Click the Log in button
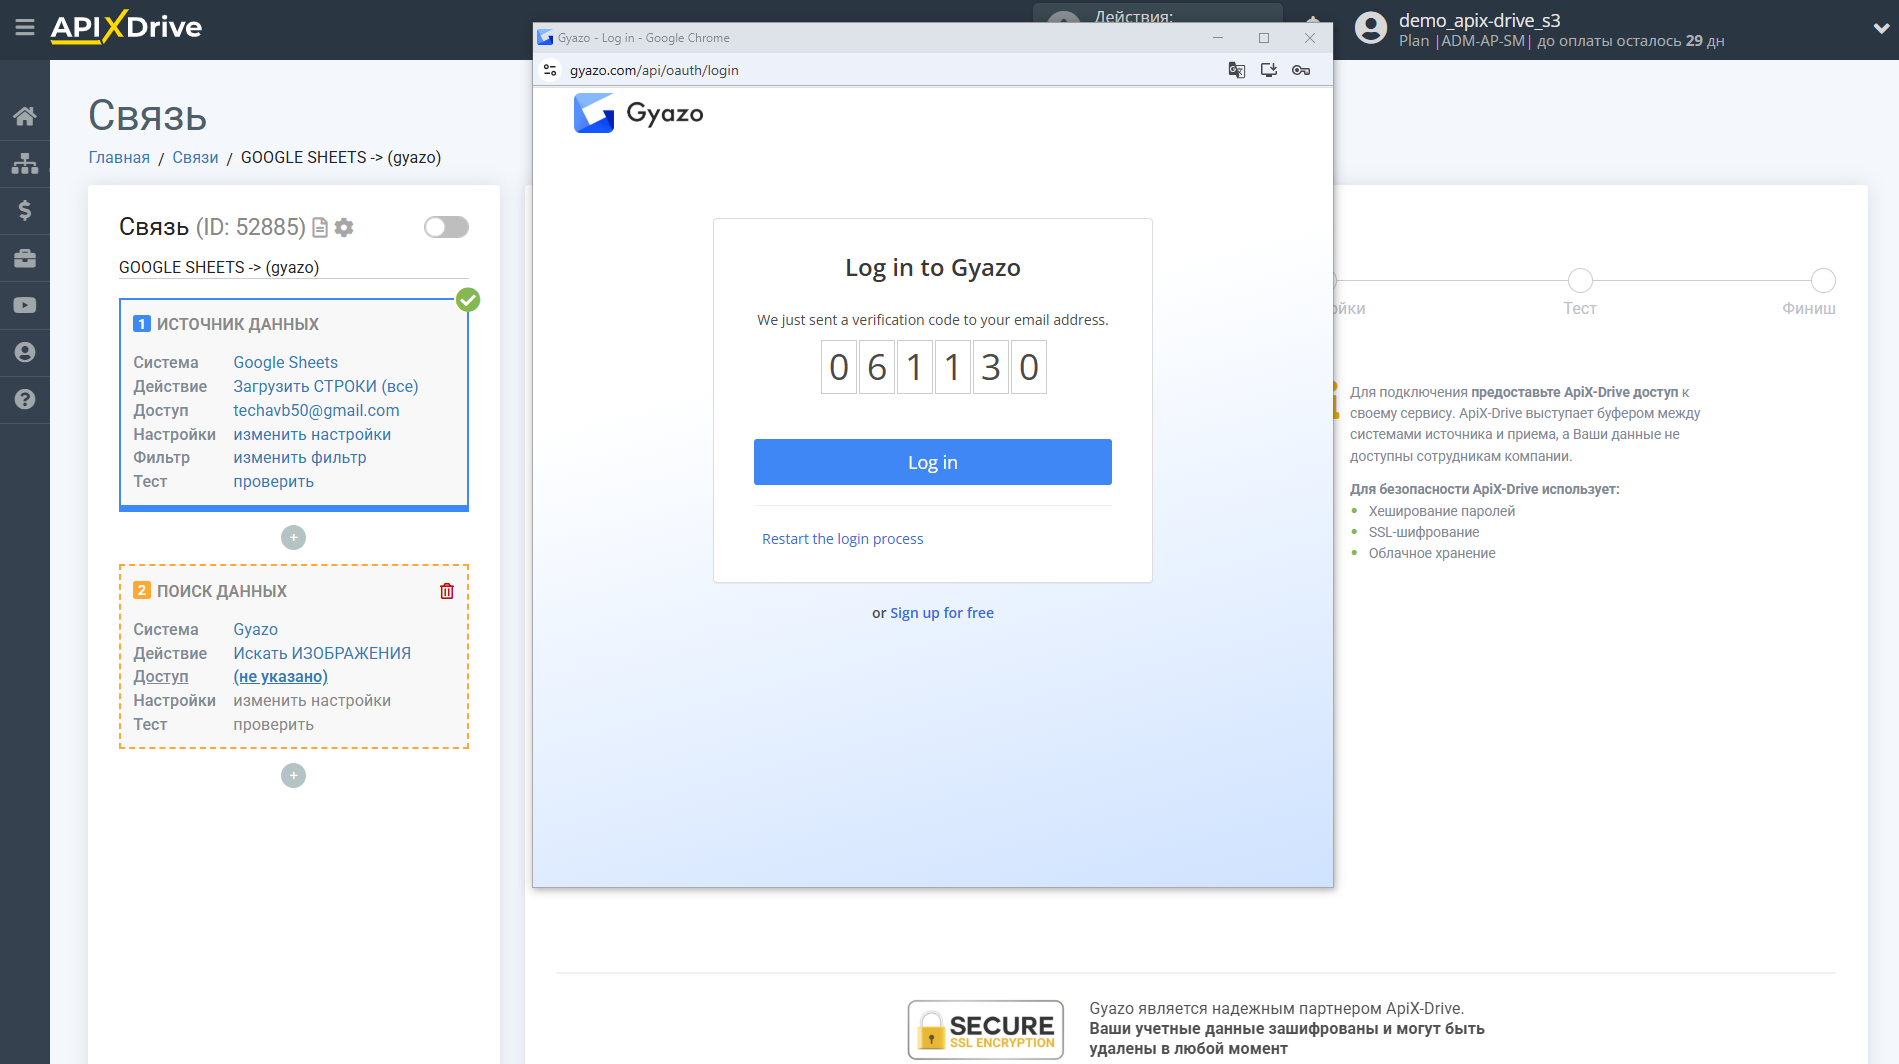 pos(932,462)
